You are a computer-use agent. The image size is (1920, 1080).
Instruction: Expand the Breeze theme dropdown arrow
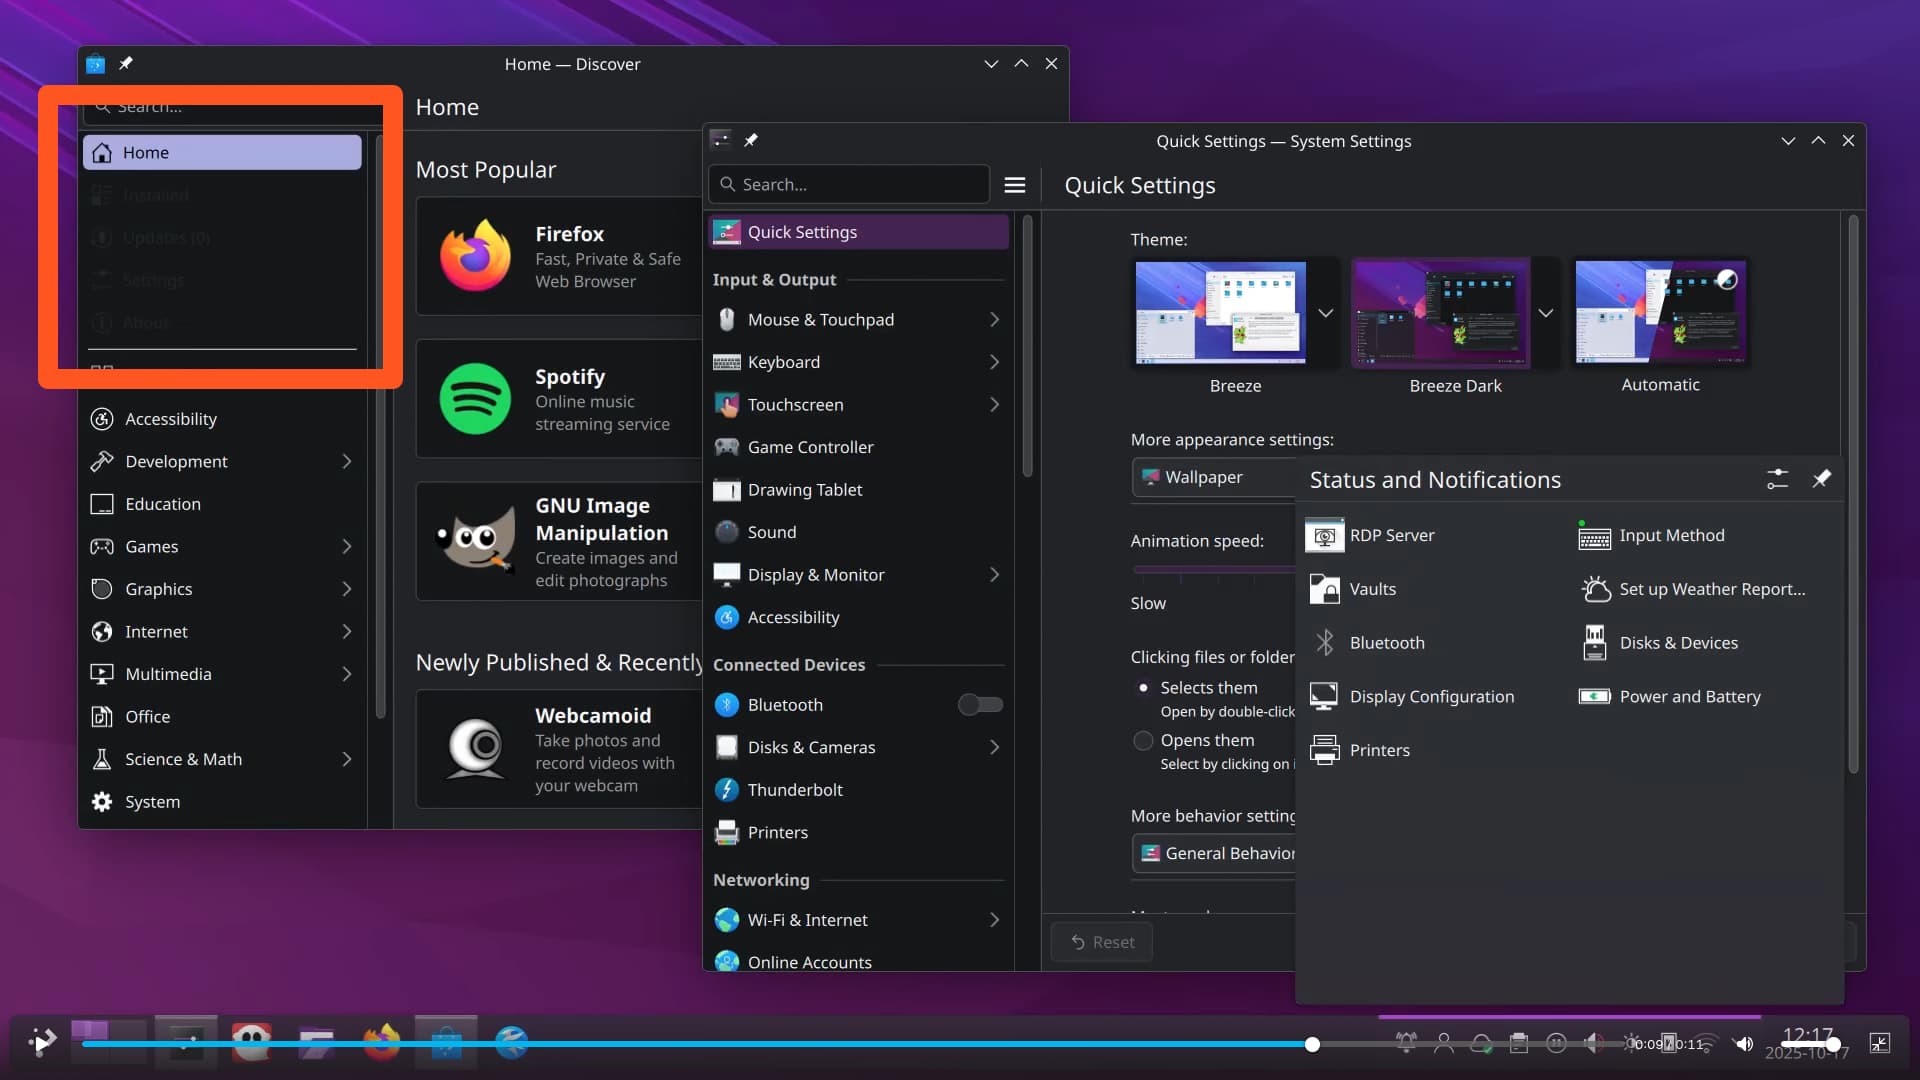pos(1325,314)
